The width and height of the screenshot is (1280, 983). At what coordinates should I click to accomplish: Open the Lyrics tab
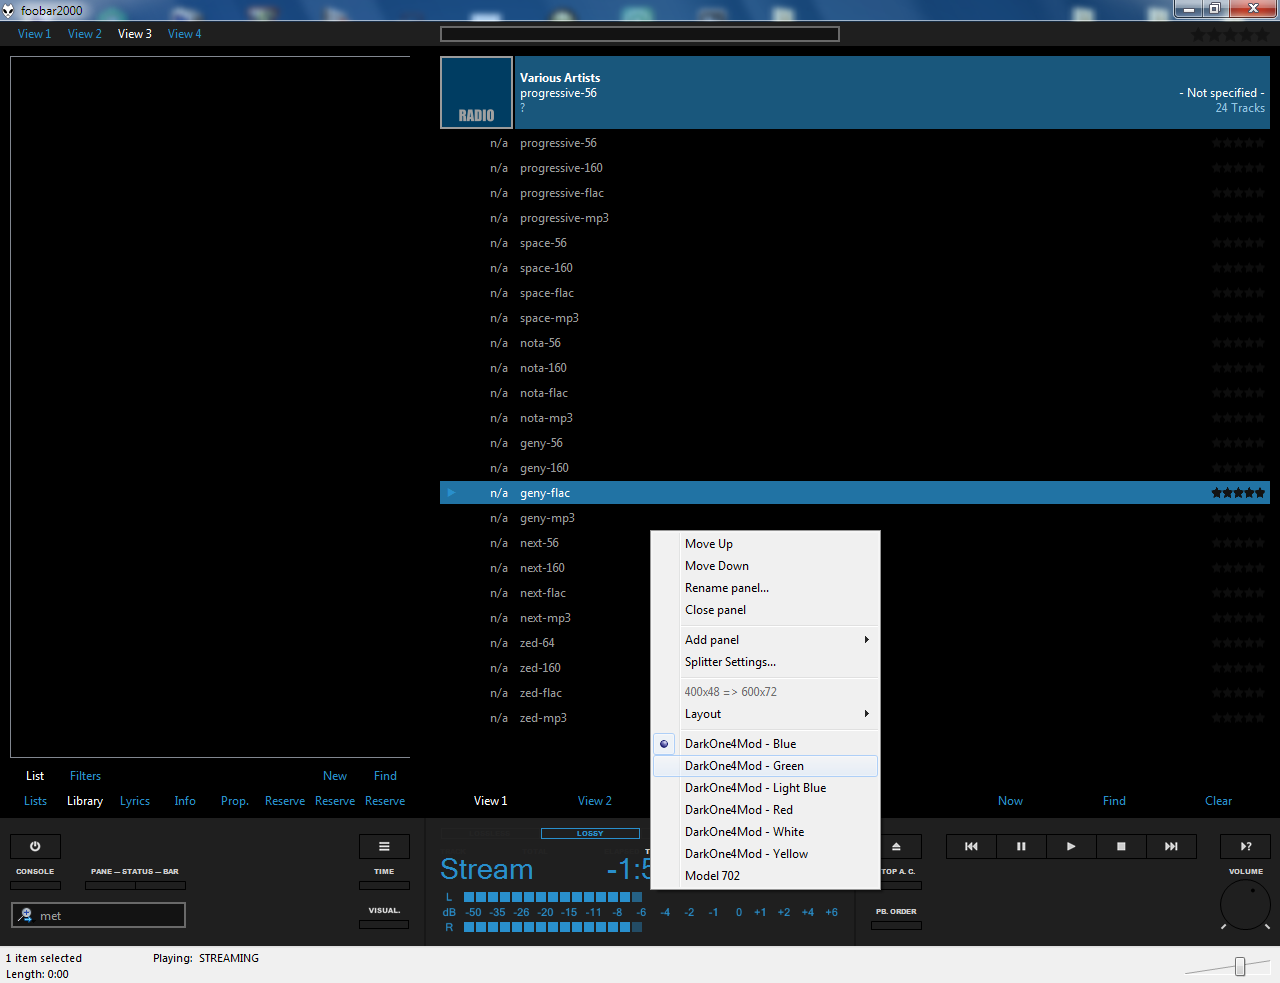[135, 801]
